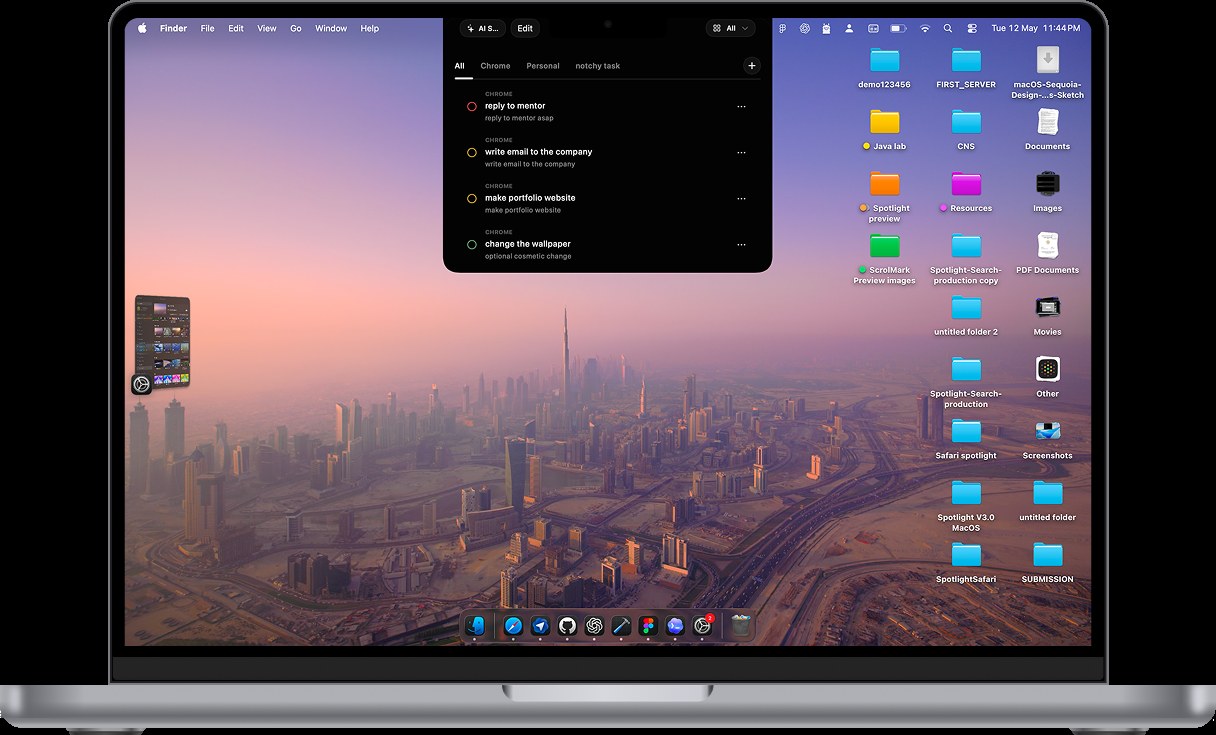Open Finder from the dock

(475, 626)
